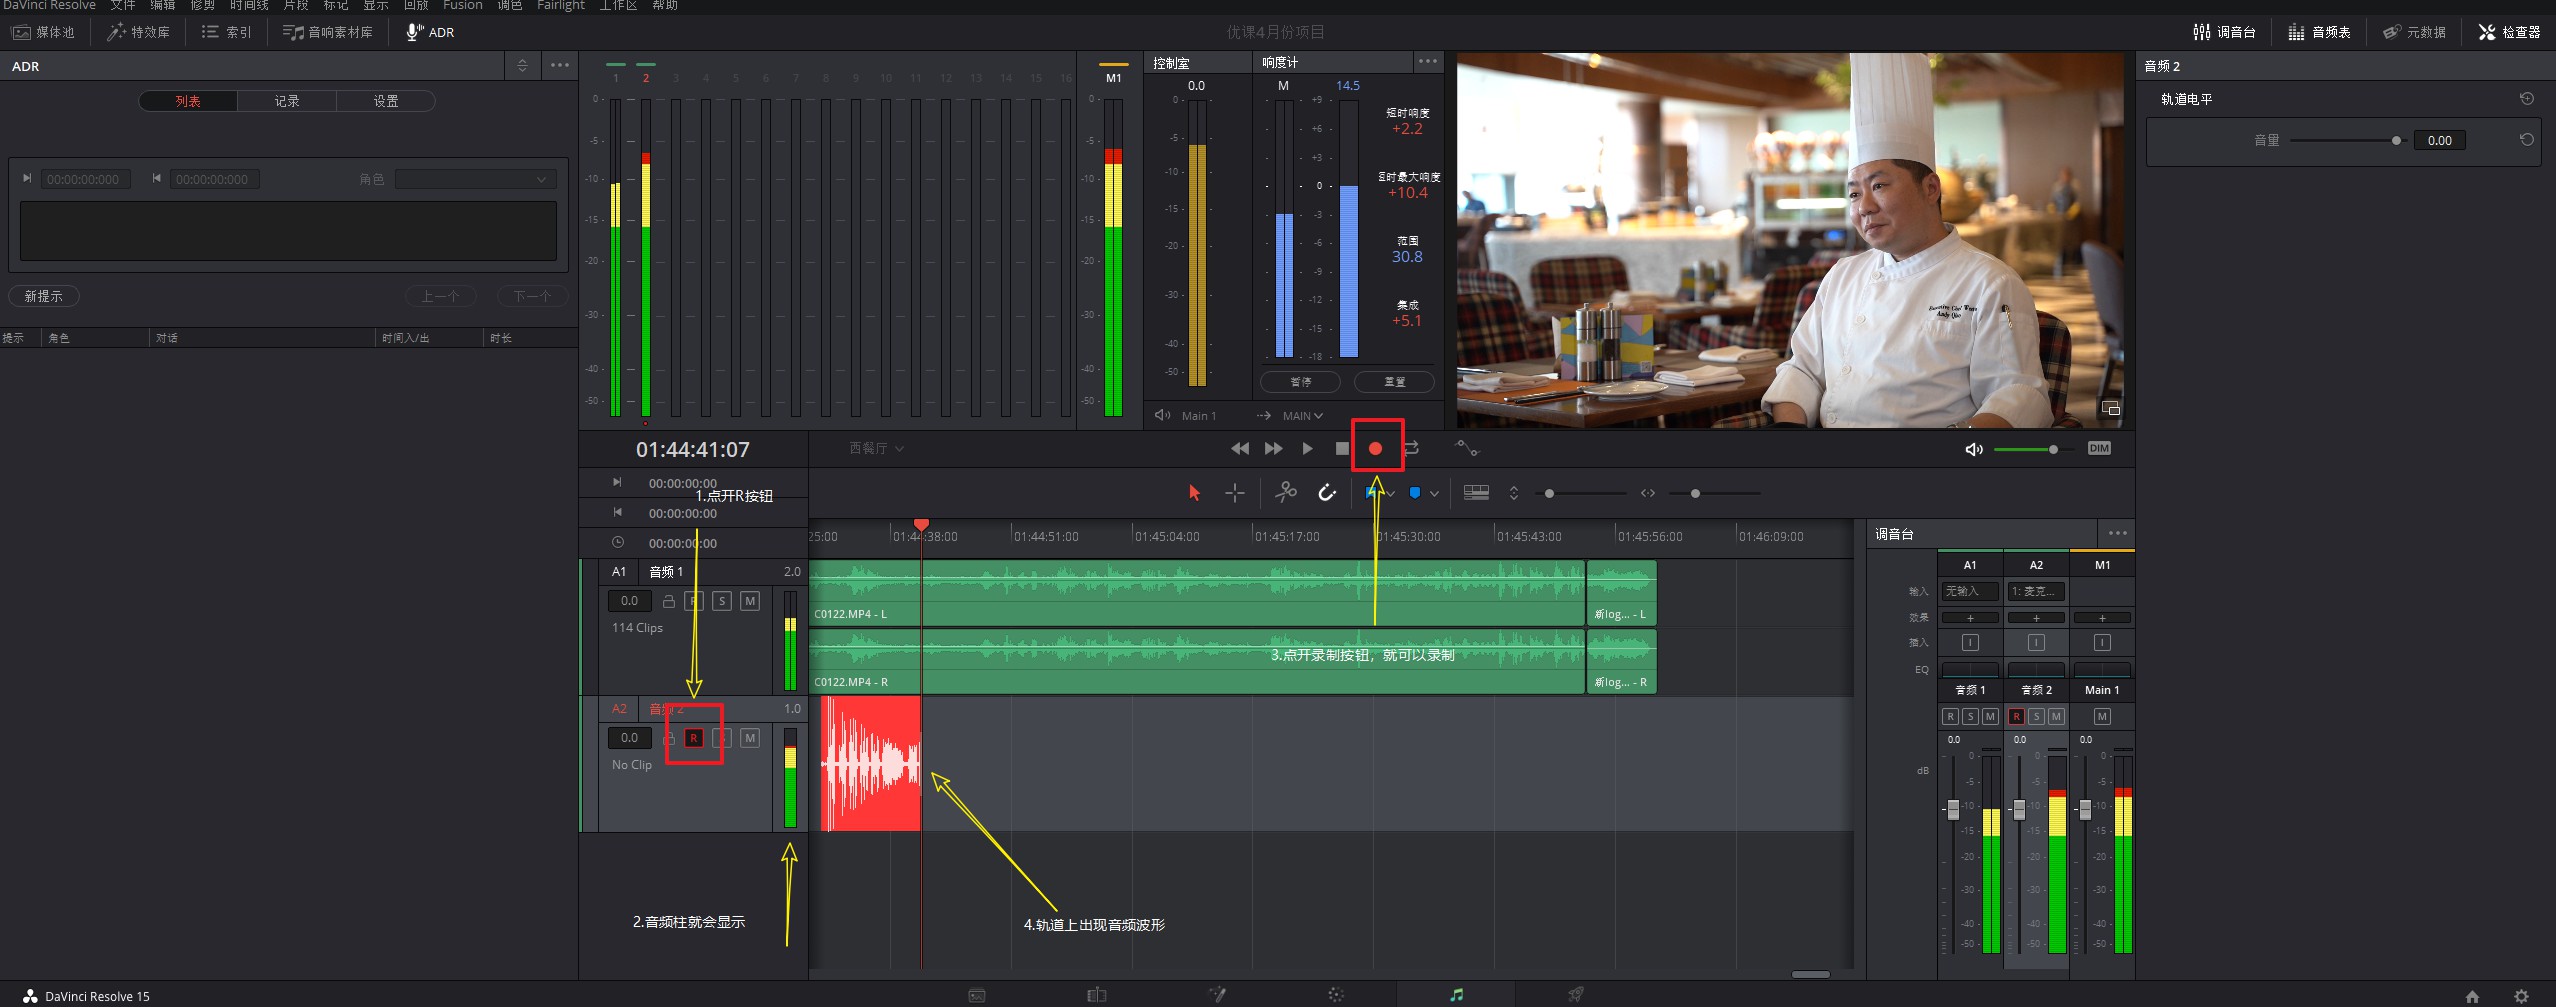Screen dimensions: 2556x1007
Task: Open the loudness meter options menu (three dots)
Action: 1427,62
